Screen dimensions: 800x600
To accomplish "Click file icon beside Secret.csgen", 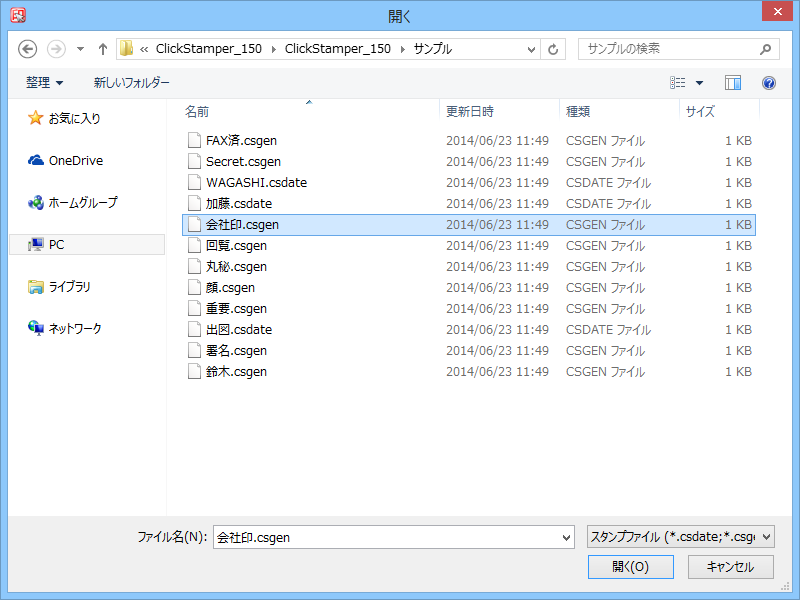I will tap(194, 161).
